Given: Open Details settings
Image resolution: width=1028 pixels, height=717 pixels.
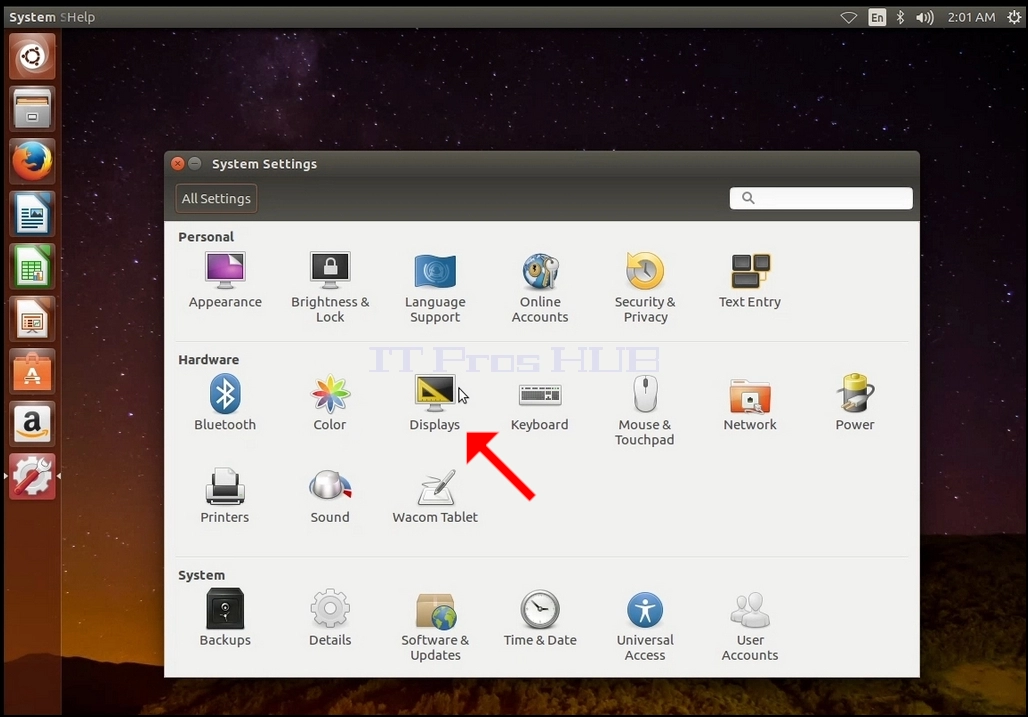Looking at the screenshot, I should click(x=330, y=617).
